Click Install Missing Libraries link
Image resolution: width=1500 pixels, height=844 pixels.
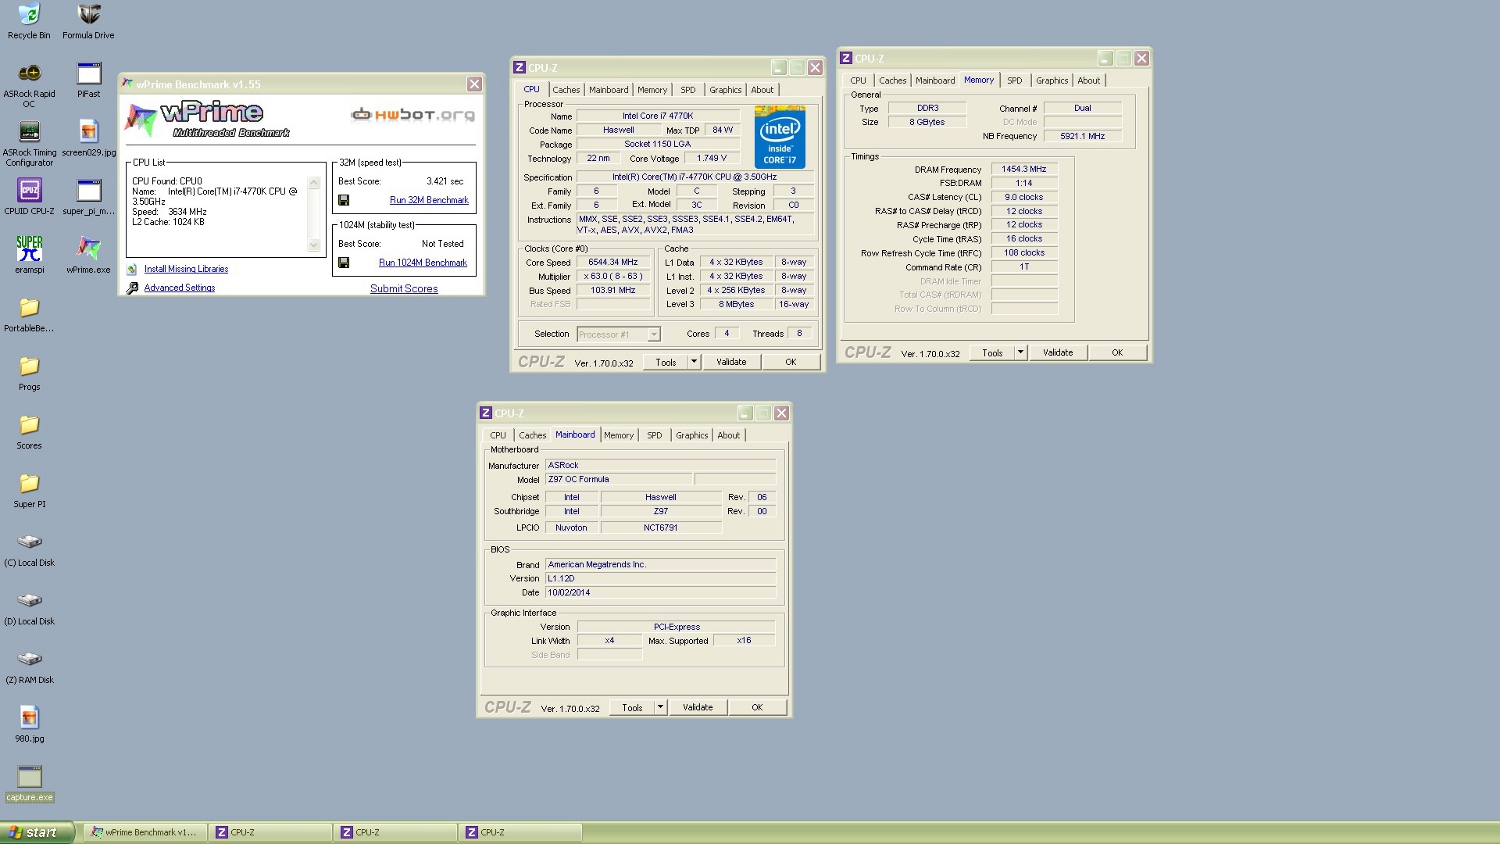click(x=186, y=269)
